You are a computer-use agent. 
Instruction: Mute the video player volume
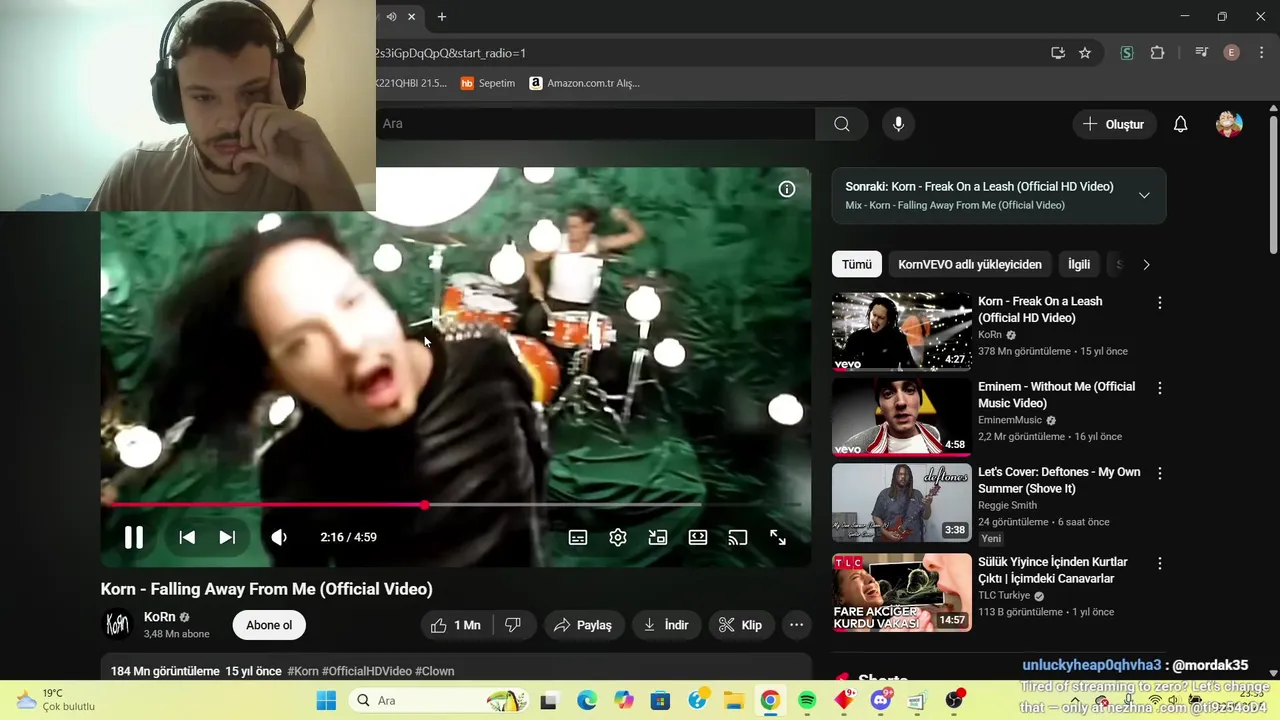279,537
